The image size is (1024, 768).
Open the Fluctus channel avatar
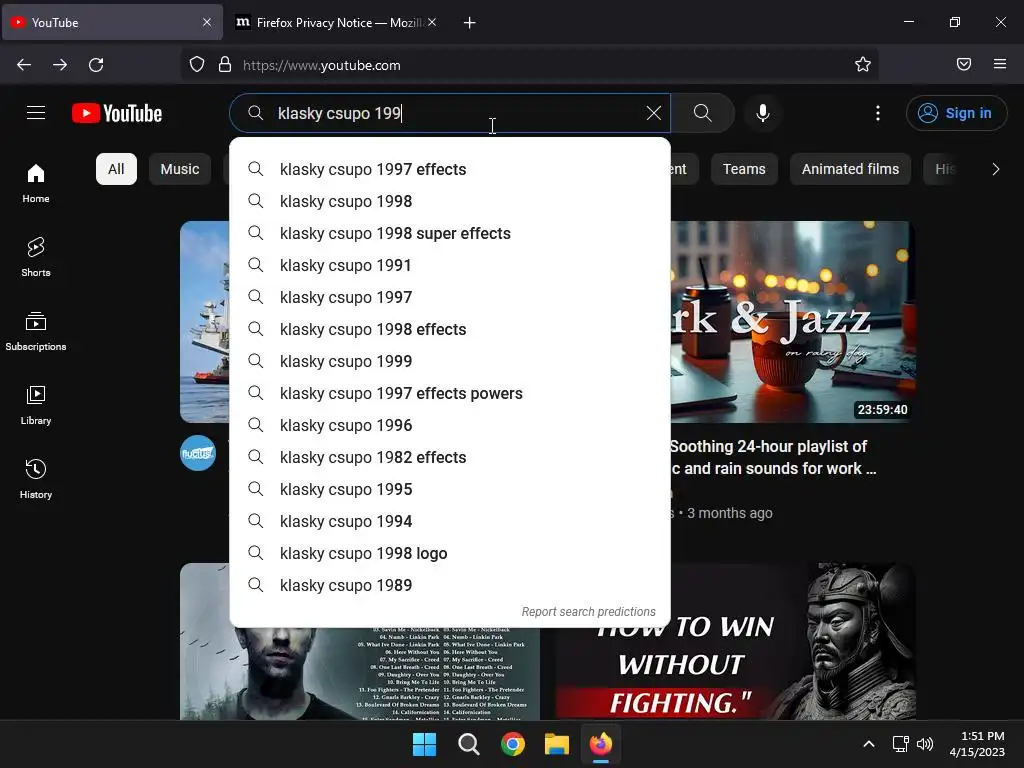point(198,453)
